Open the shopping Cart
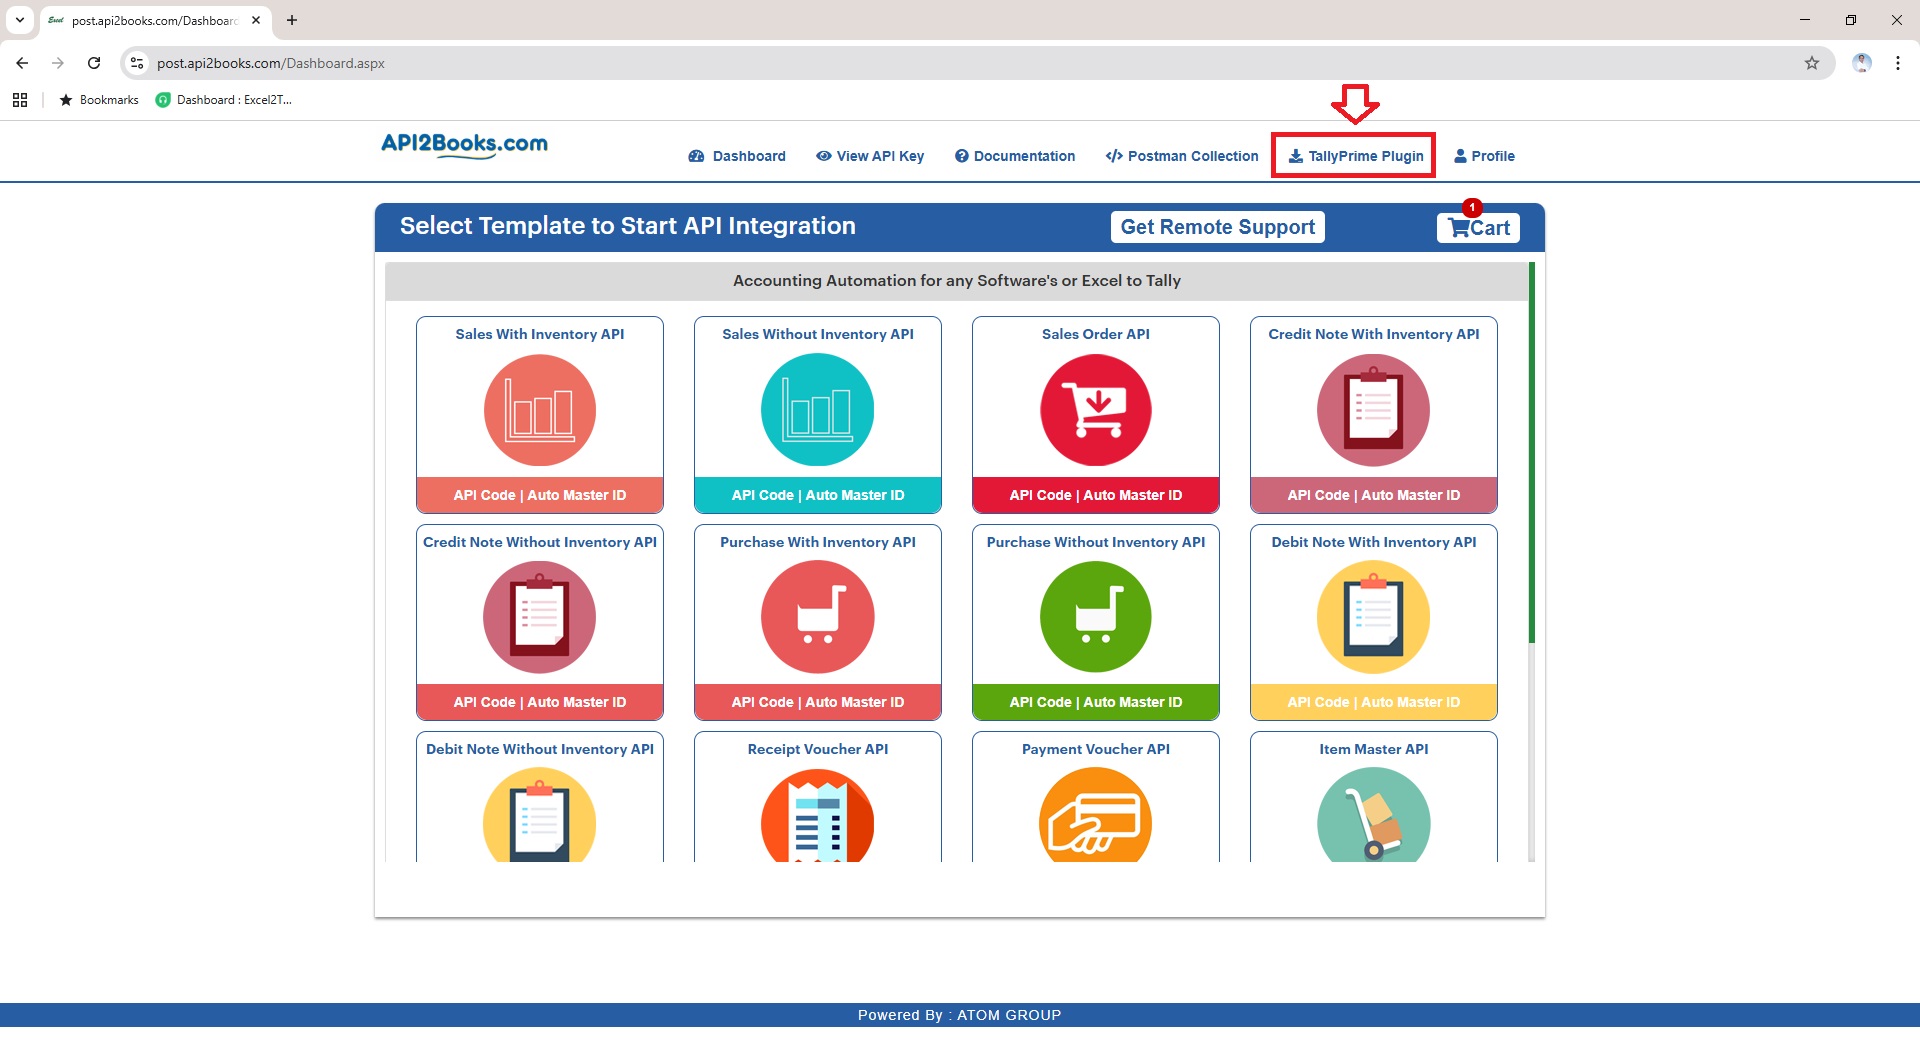This screenshot has width=1920, height=1041. click(1479, 228)
